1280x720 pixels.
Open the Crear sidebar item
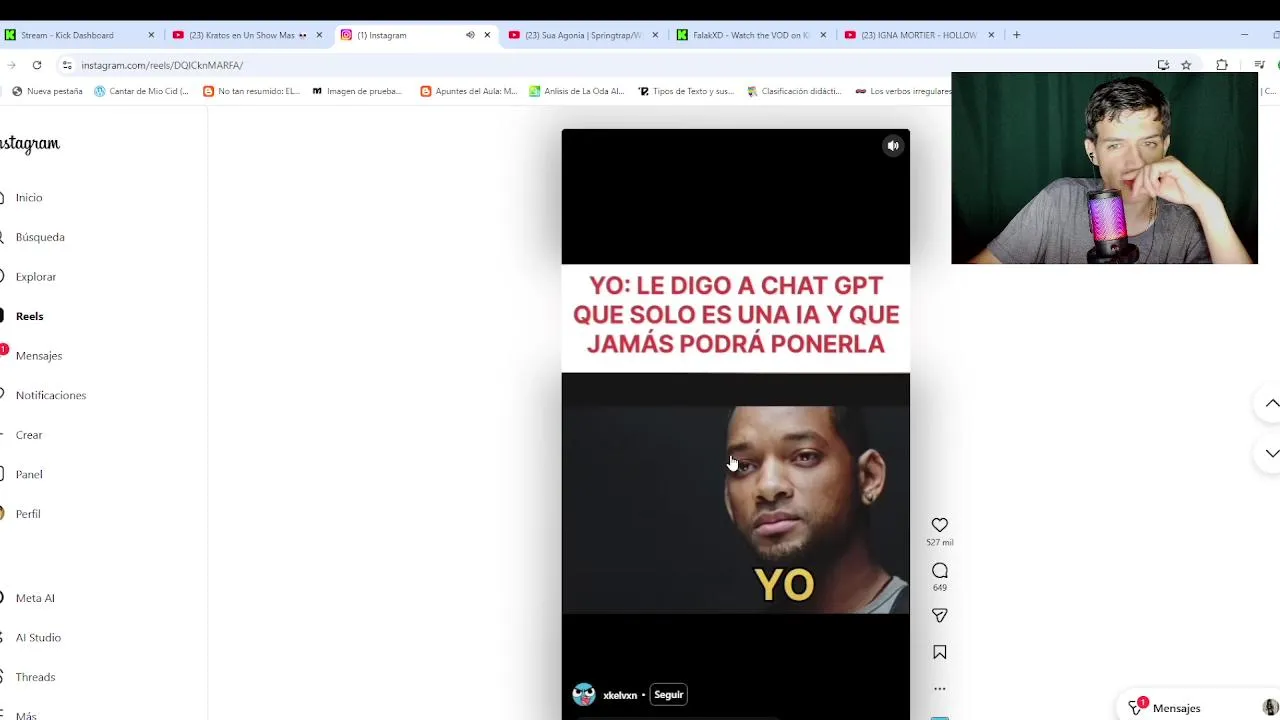pos(28,435)
